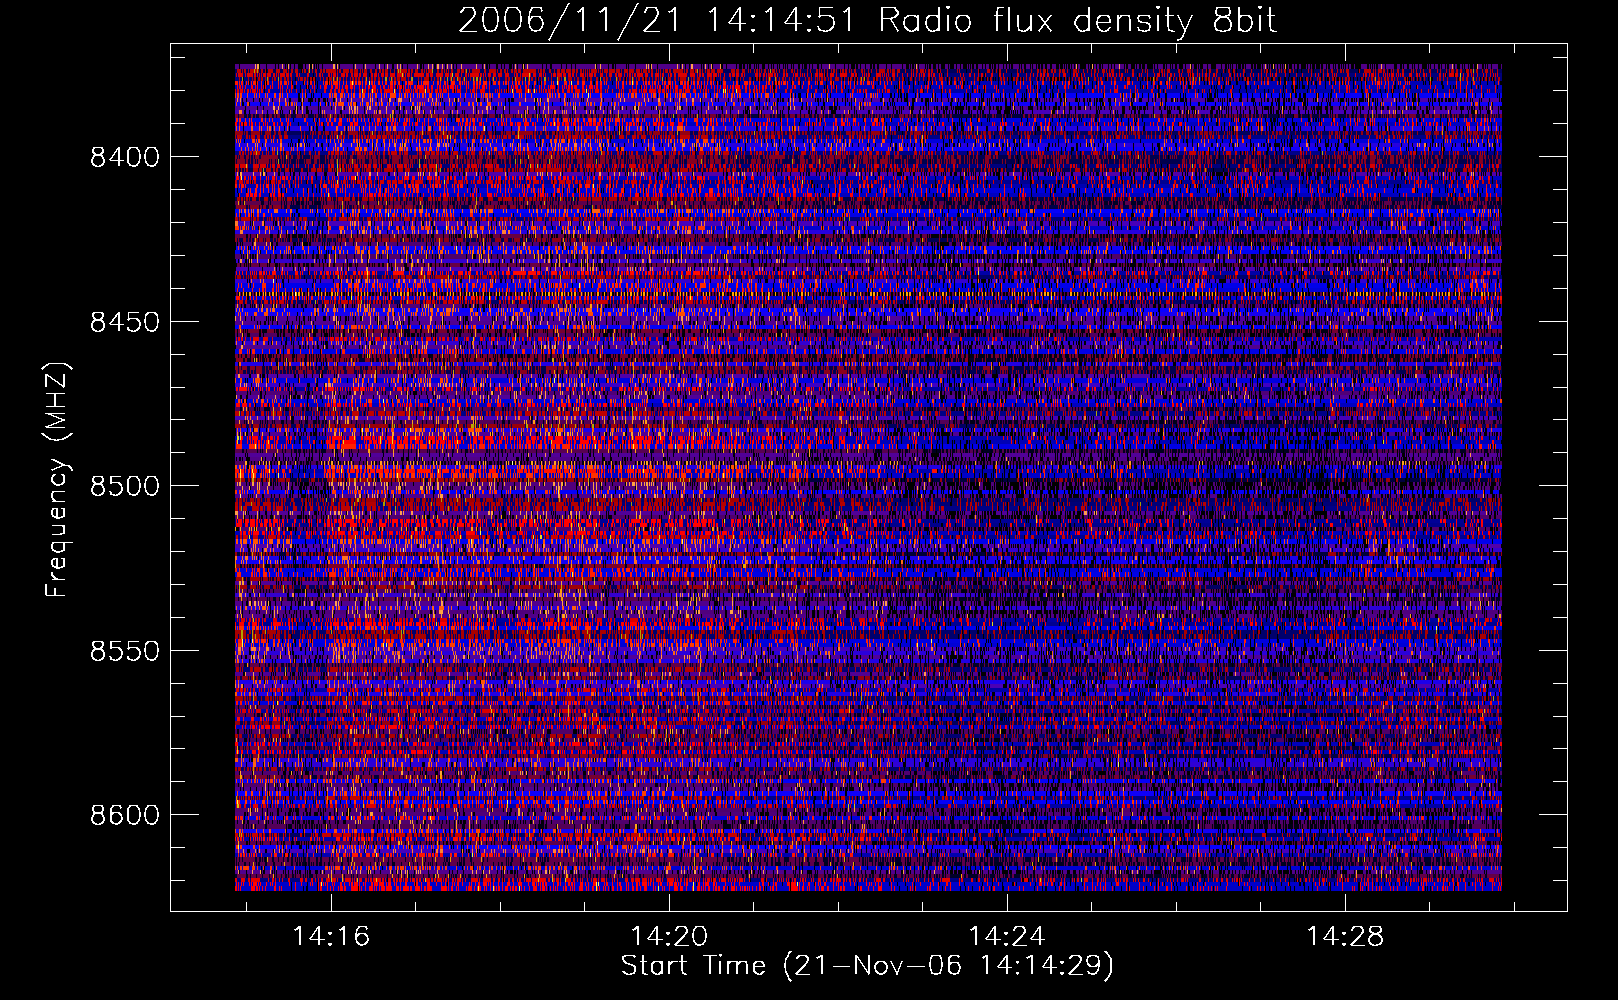This screenshot has height=1000, width=1618.
Task: Click the 8600 frequency tick label
Action: (124, 815)
